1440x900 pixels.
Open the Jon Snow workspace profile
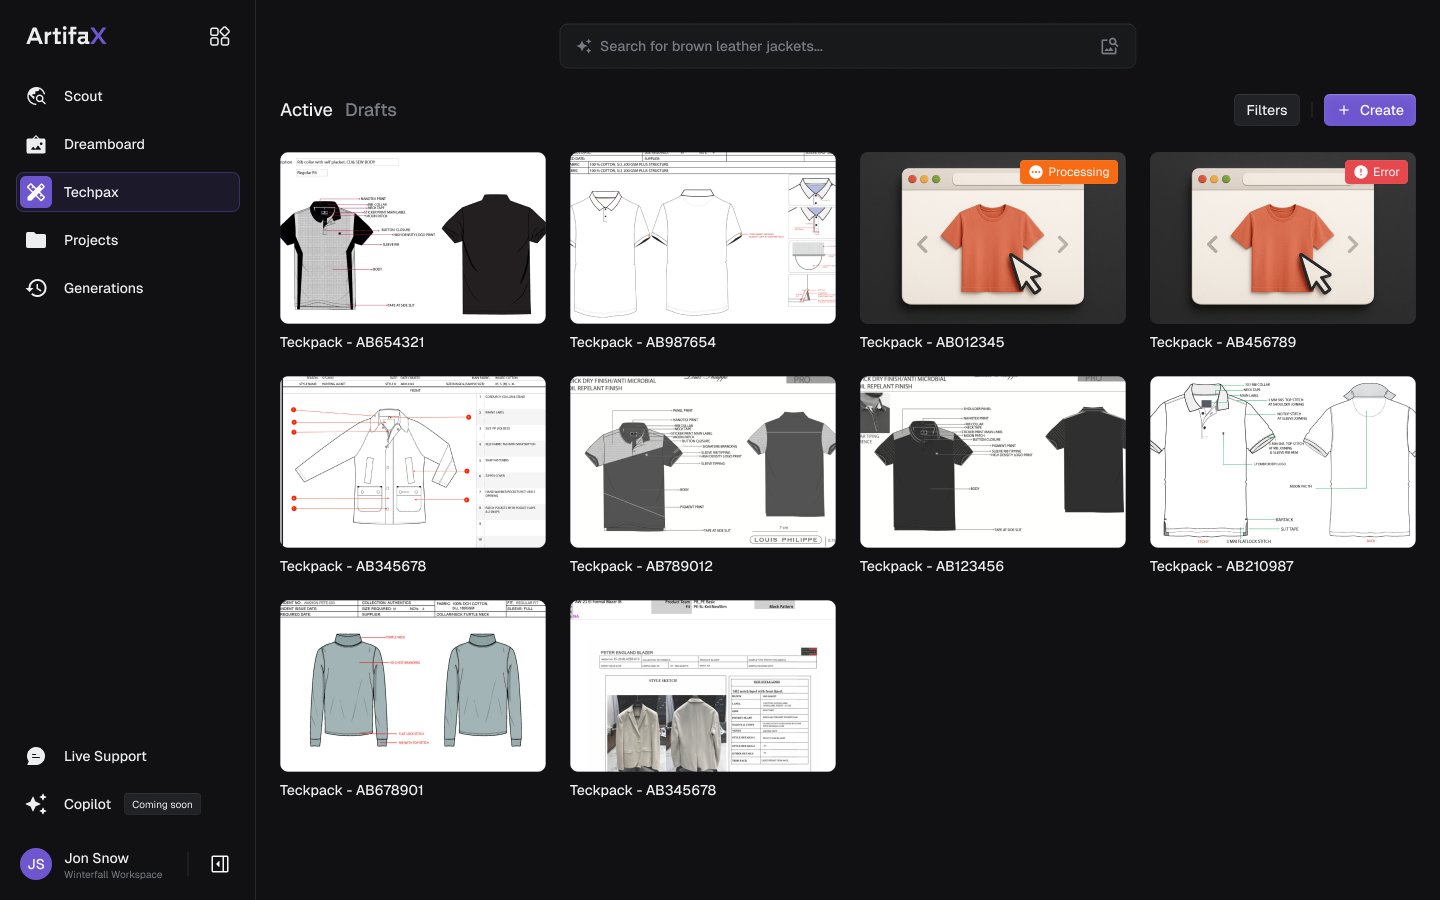96,865
